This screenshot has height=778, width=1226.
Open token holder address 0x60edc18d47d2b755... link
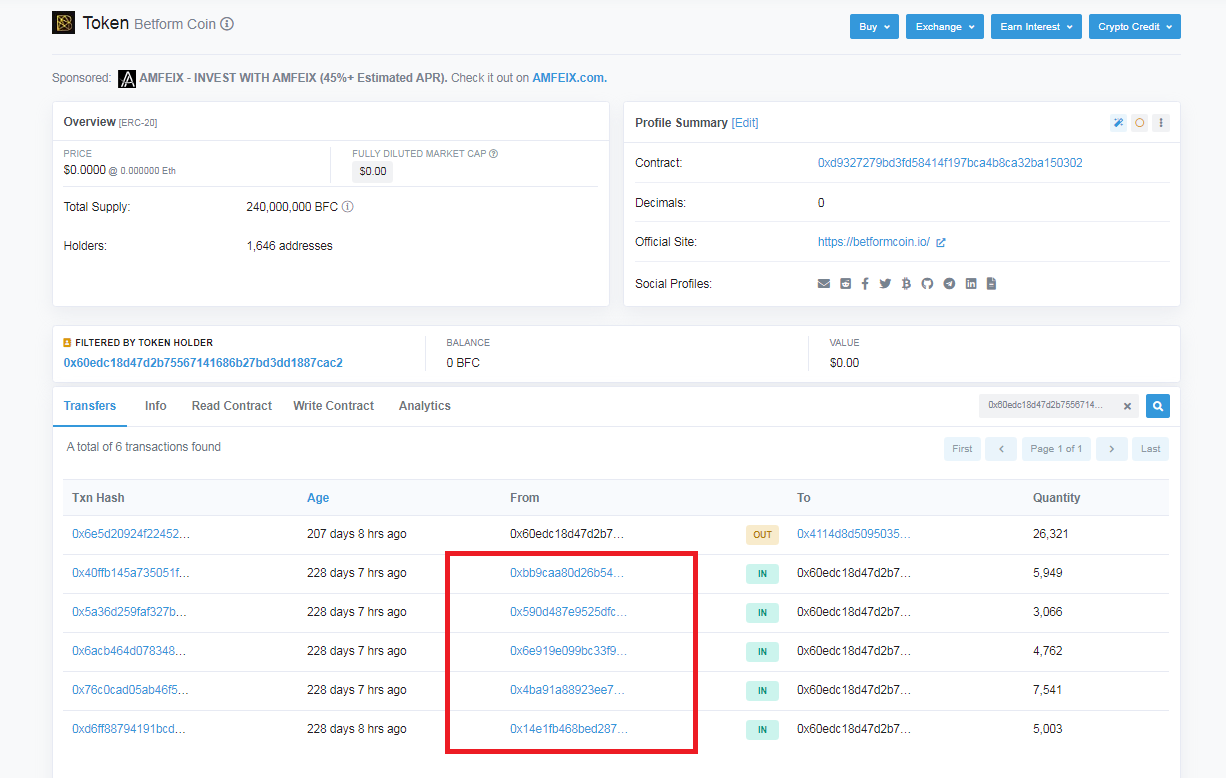click(203, 363)
